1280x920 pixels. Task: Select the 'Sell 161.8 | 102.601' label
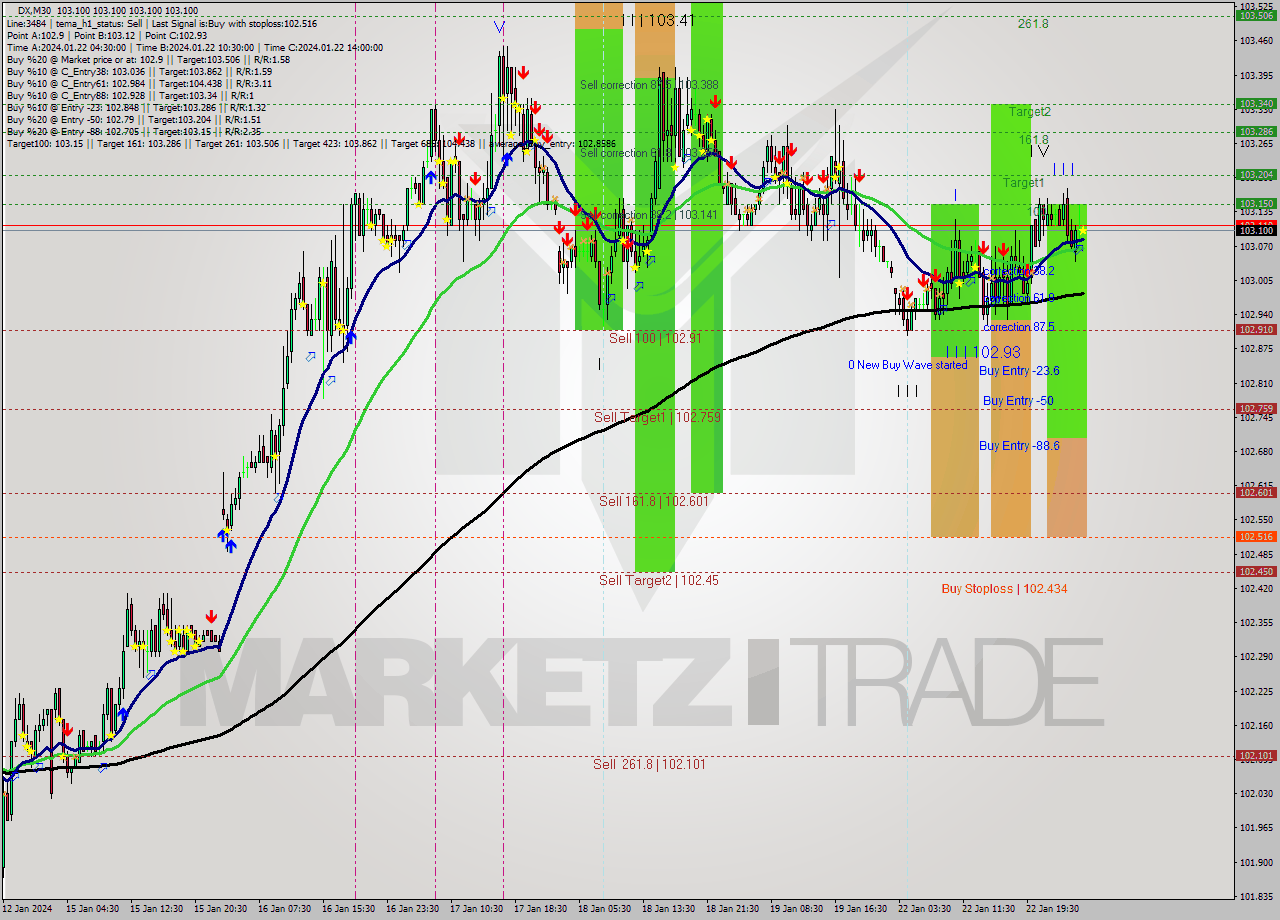[654, 501]
